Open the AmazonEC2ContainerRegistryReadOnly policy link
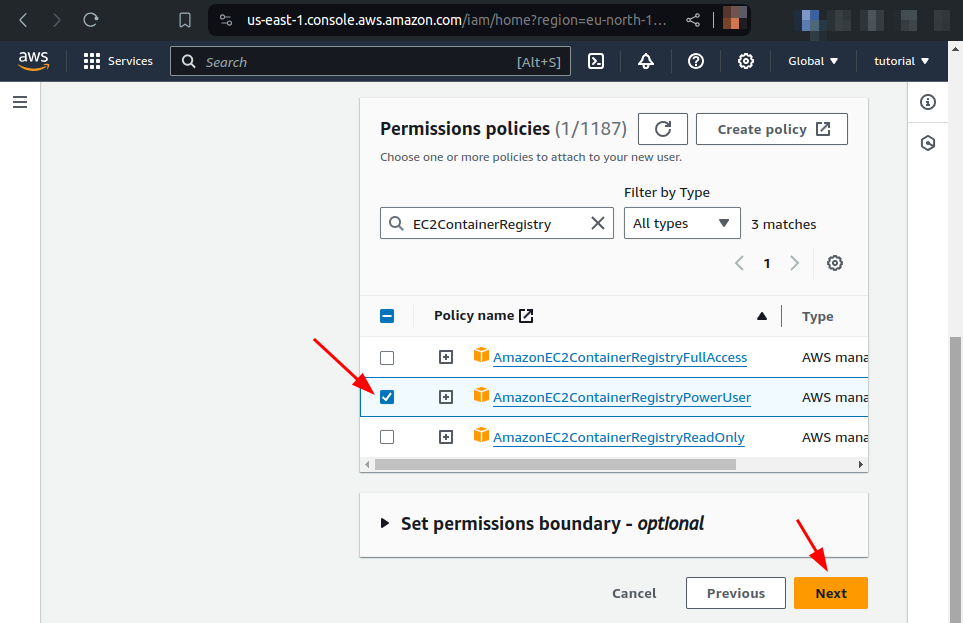Viewport: 963px width, 623px height. click(x=618, y=436)
